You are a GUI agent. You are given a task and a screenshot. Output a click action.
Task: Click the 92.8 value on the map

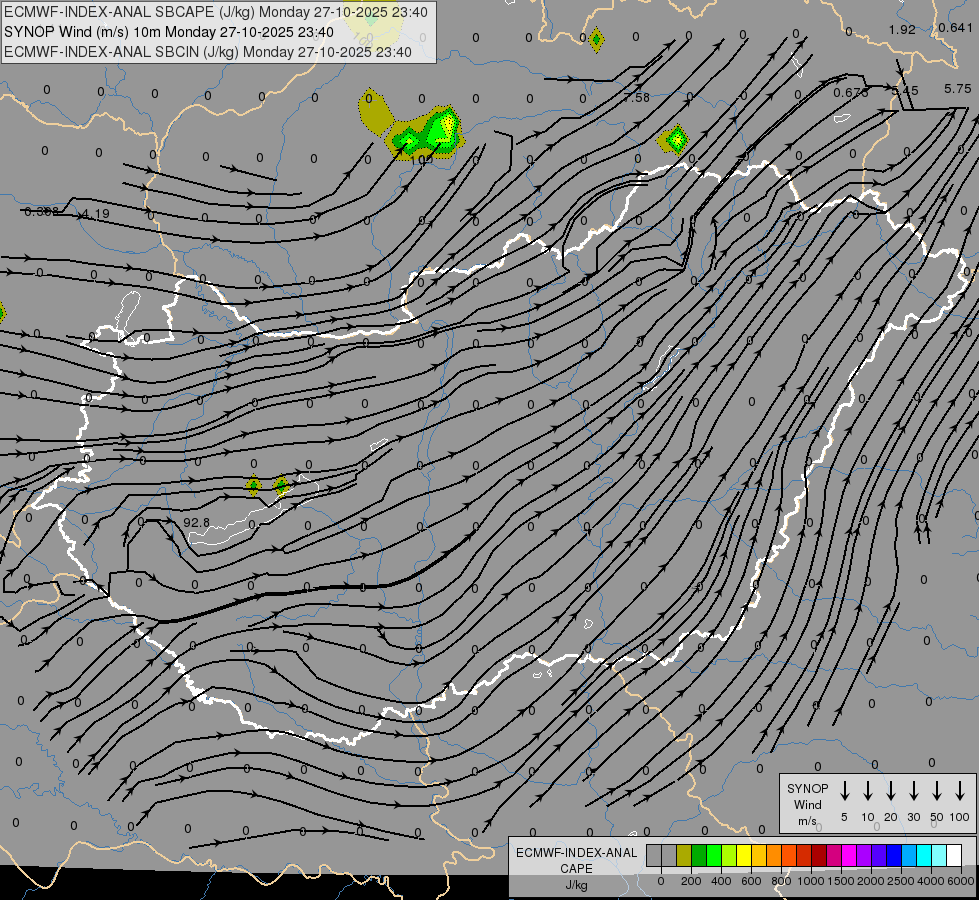(x=197, y=522)
